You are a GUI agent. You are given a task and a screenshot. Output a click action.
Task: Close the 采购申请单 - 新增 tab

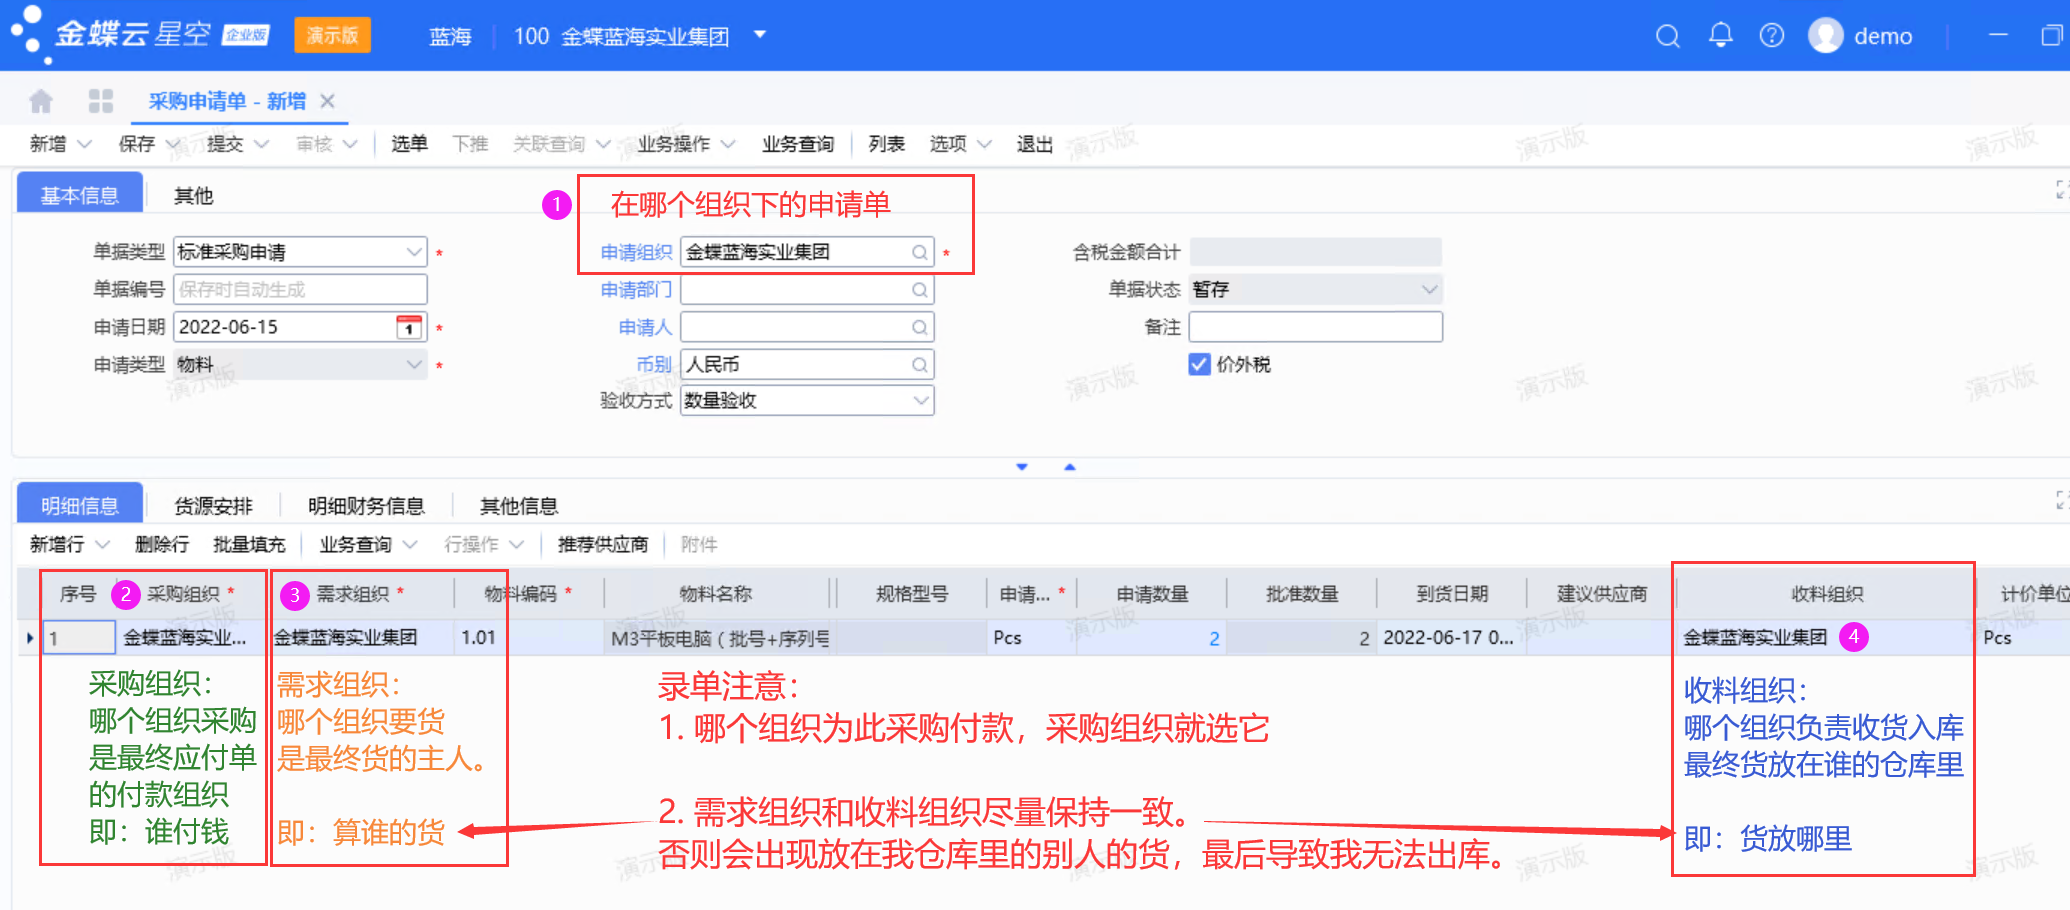[x=327, y=101]
